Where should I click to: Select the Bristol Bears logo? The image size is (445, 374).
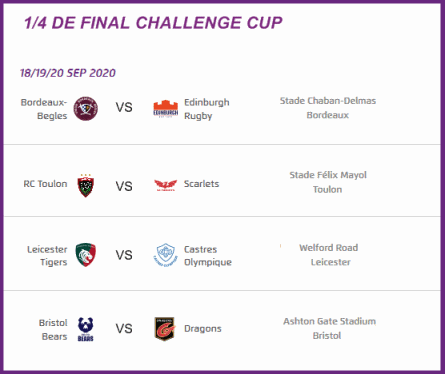point(86,329)
